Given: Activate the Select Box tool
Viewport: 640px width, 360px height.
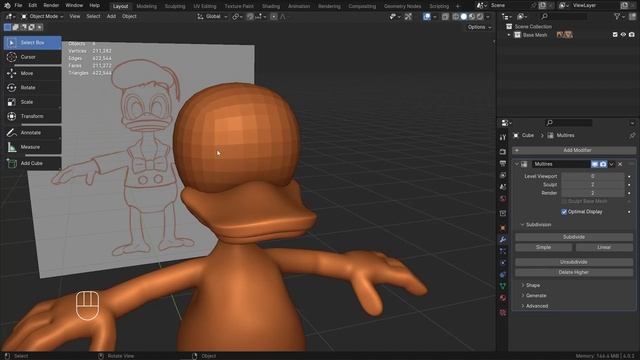Looking at the screenshot, I should (33, 42).
